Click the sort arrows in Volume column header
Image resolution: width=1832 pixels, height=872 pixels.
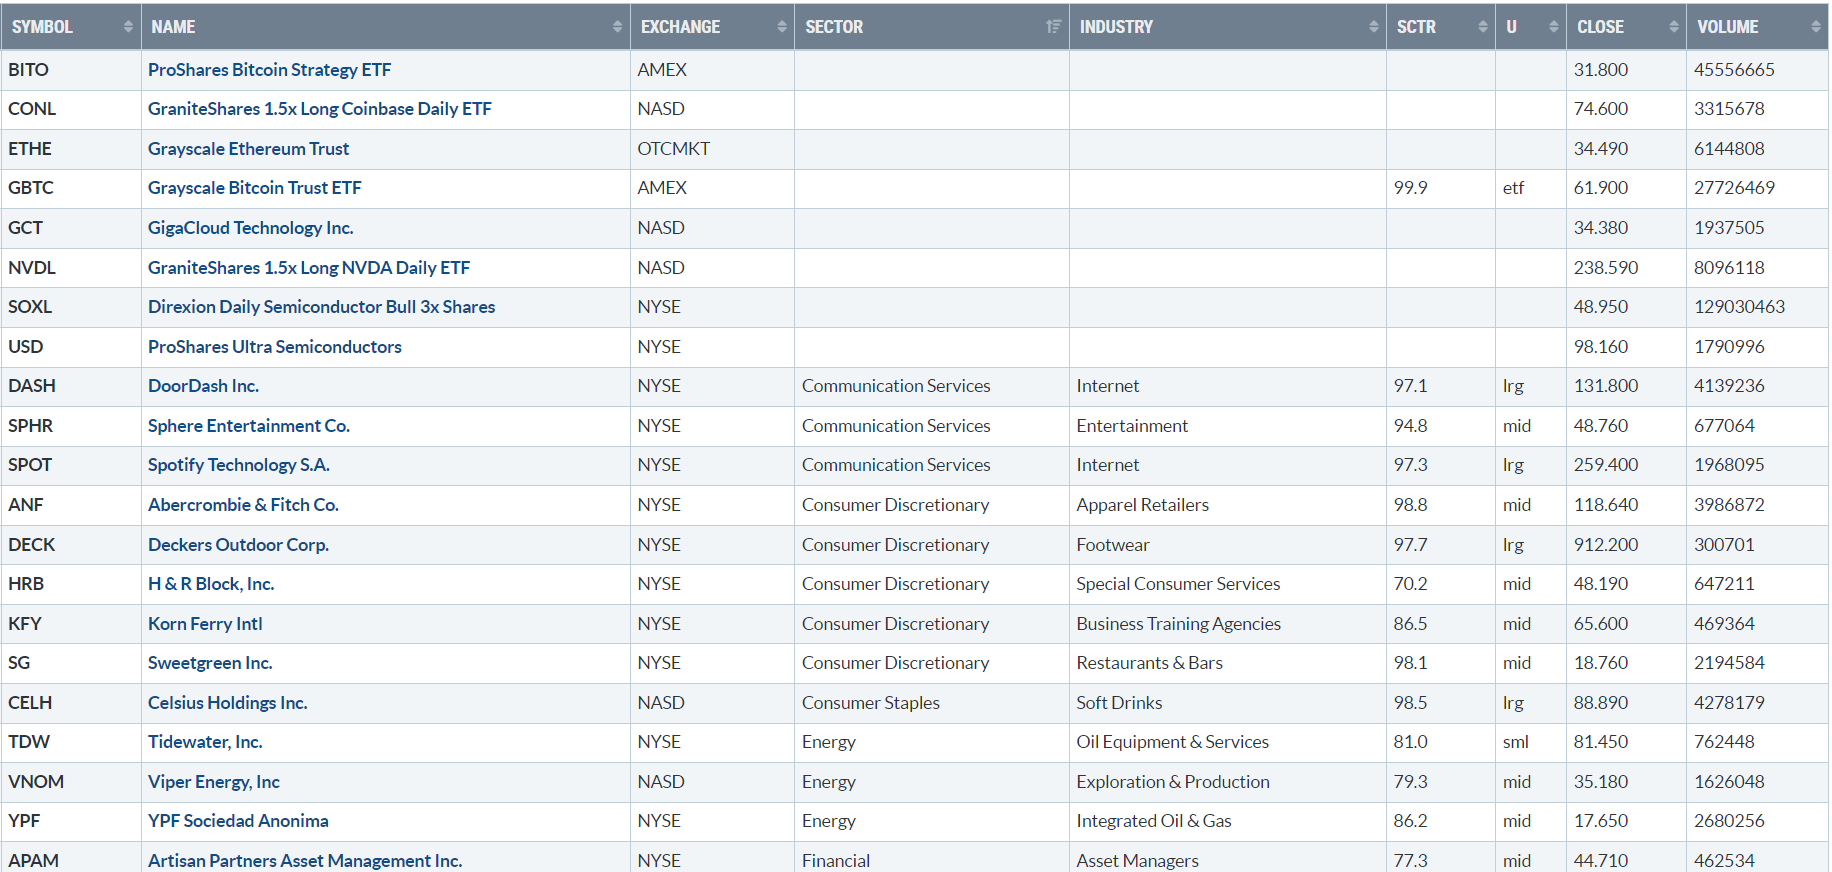pyautogui.click(x=1816, y=27)
